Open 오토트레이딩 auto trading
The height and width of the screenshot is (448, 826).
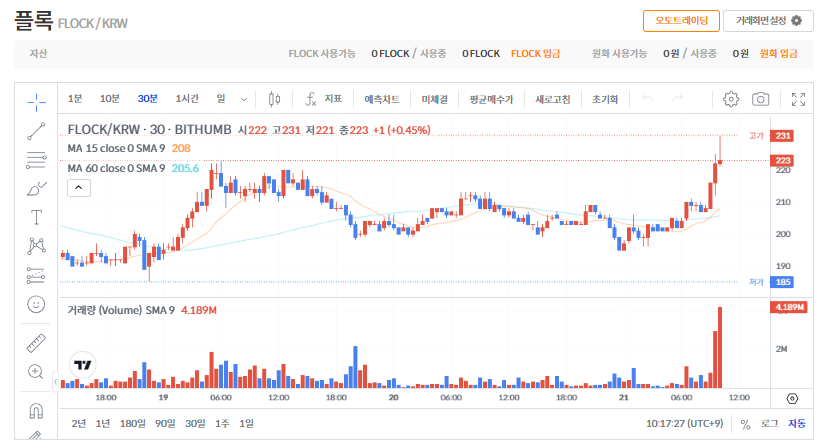tap(681, 21)
